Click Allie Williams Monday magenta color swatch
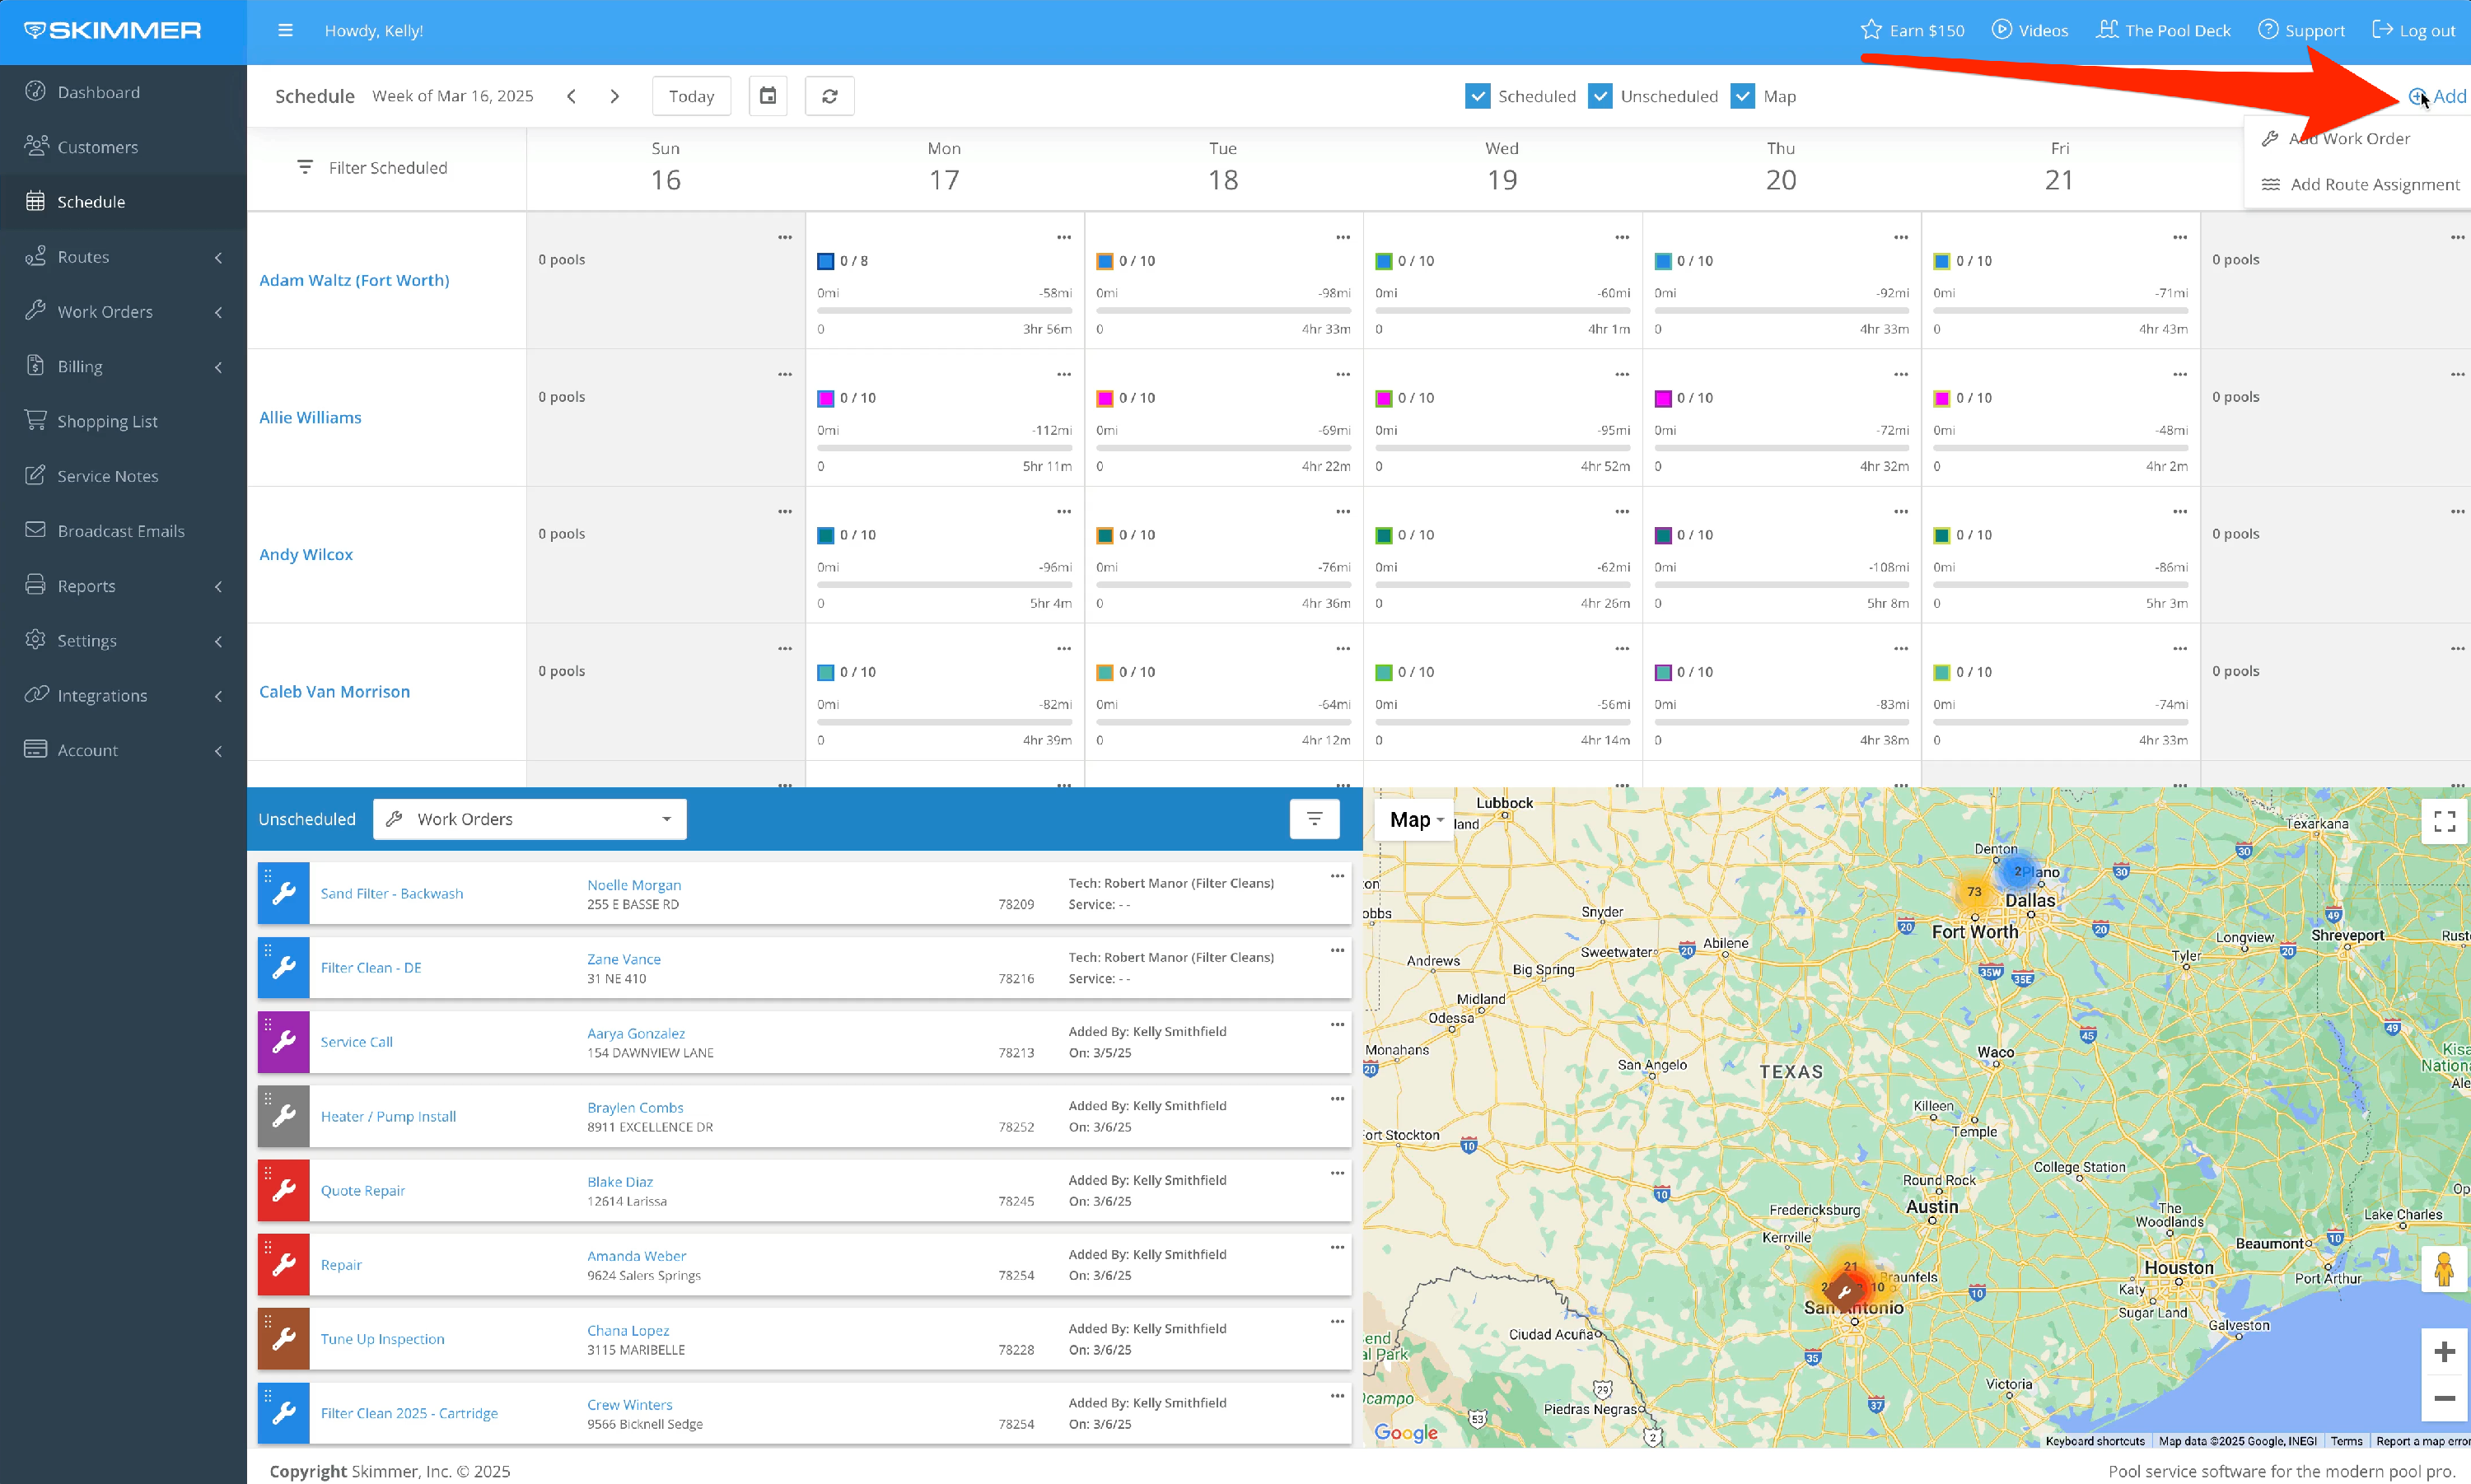 (x=826, y=398)
